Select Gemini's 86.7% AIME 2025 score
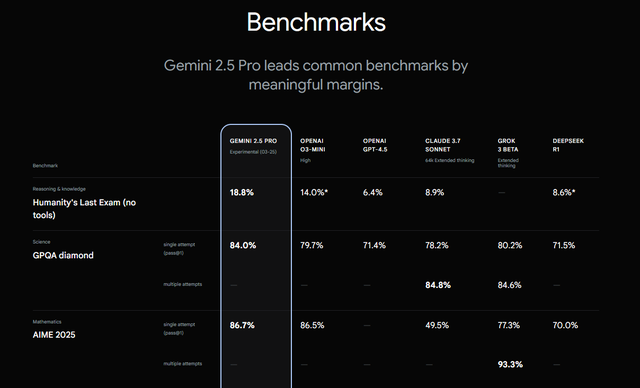640x388 pixels. [x=242, y=325]
